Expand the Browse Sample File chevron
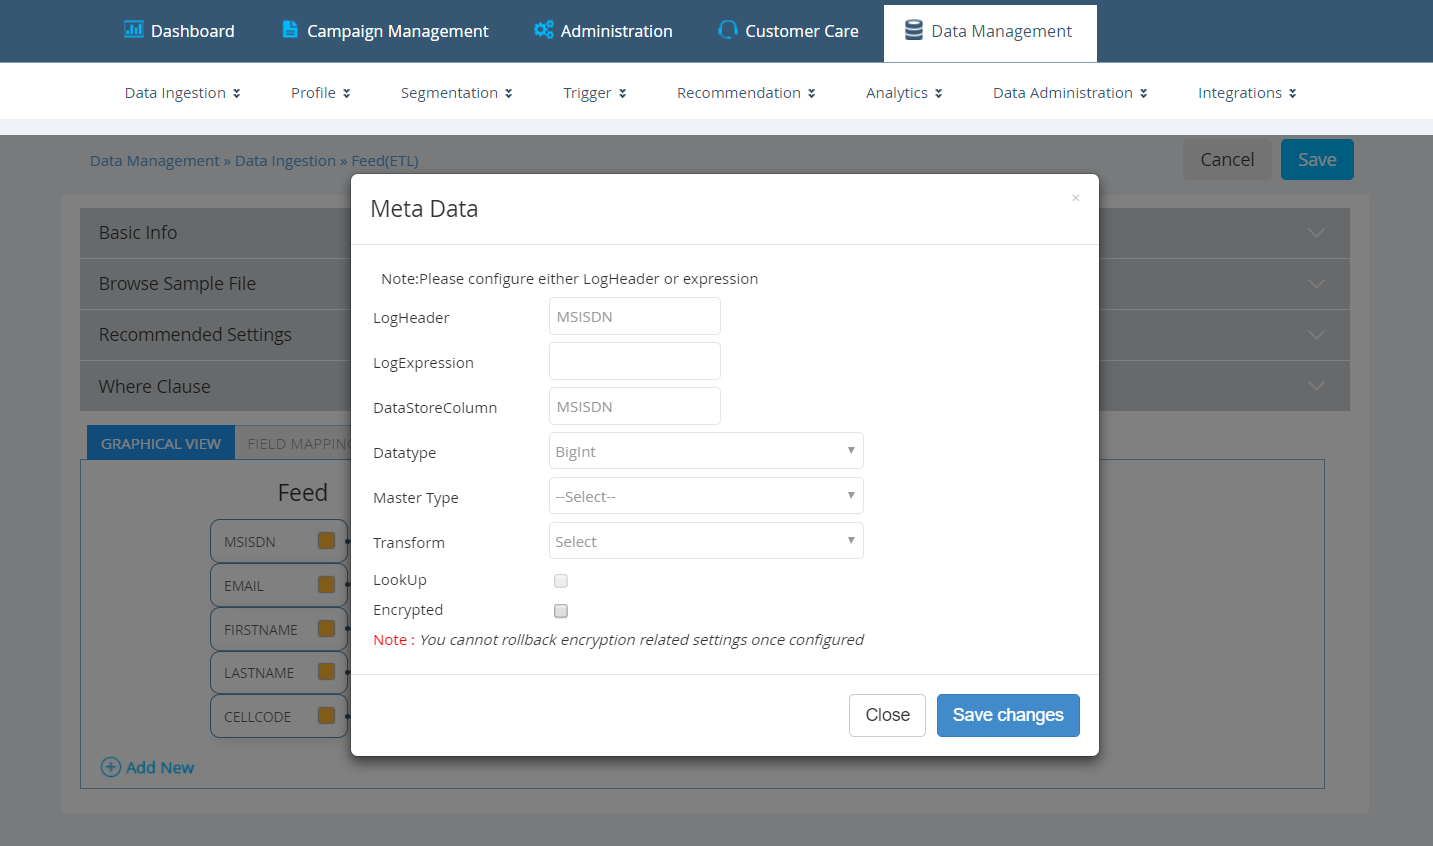Screen dimensions: 1433x846 click(1316, 284)
